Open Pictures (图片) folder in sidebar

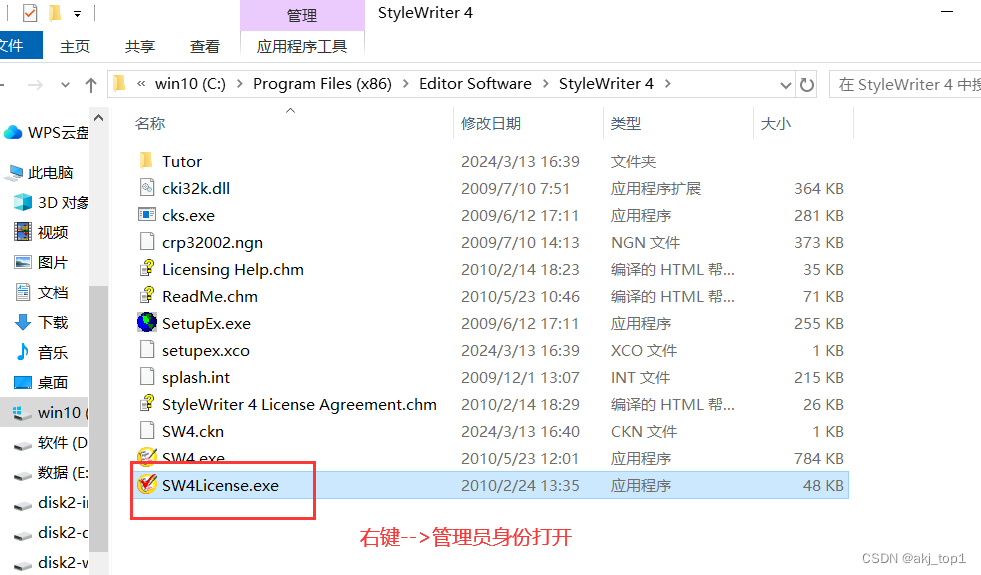[x=41, y=262]
